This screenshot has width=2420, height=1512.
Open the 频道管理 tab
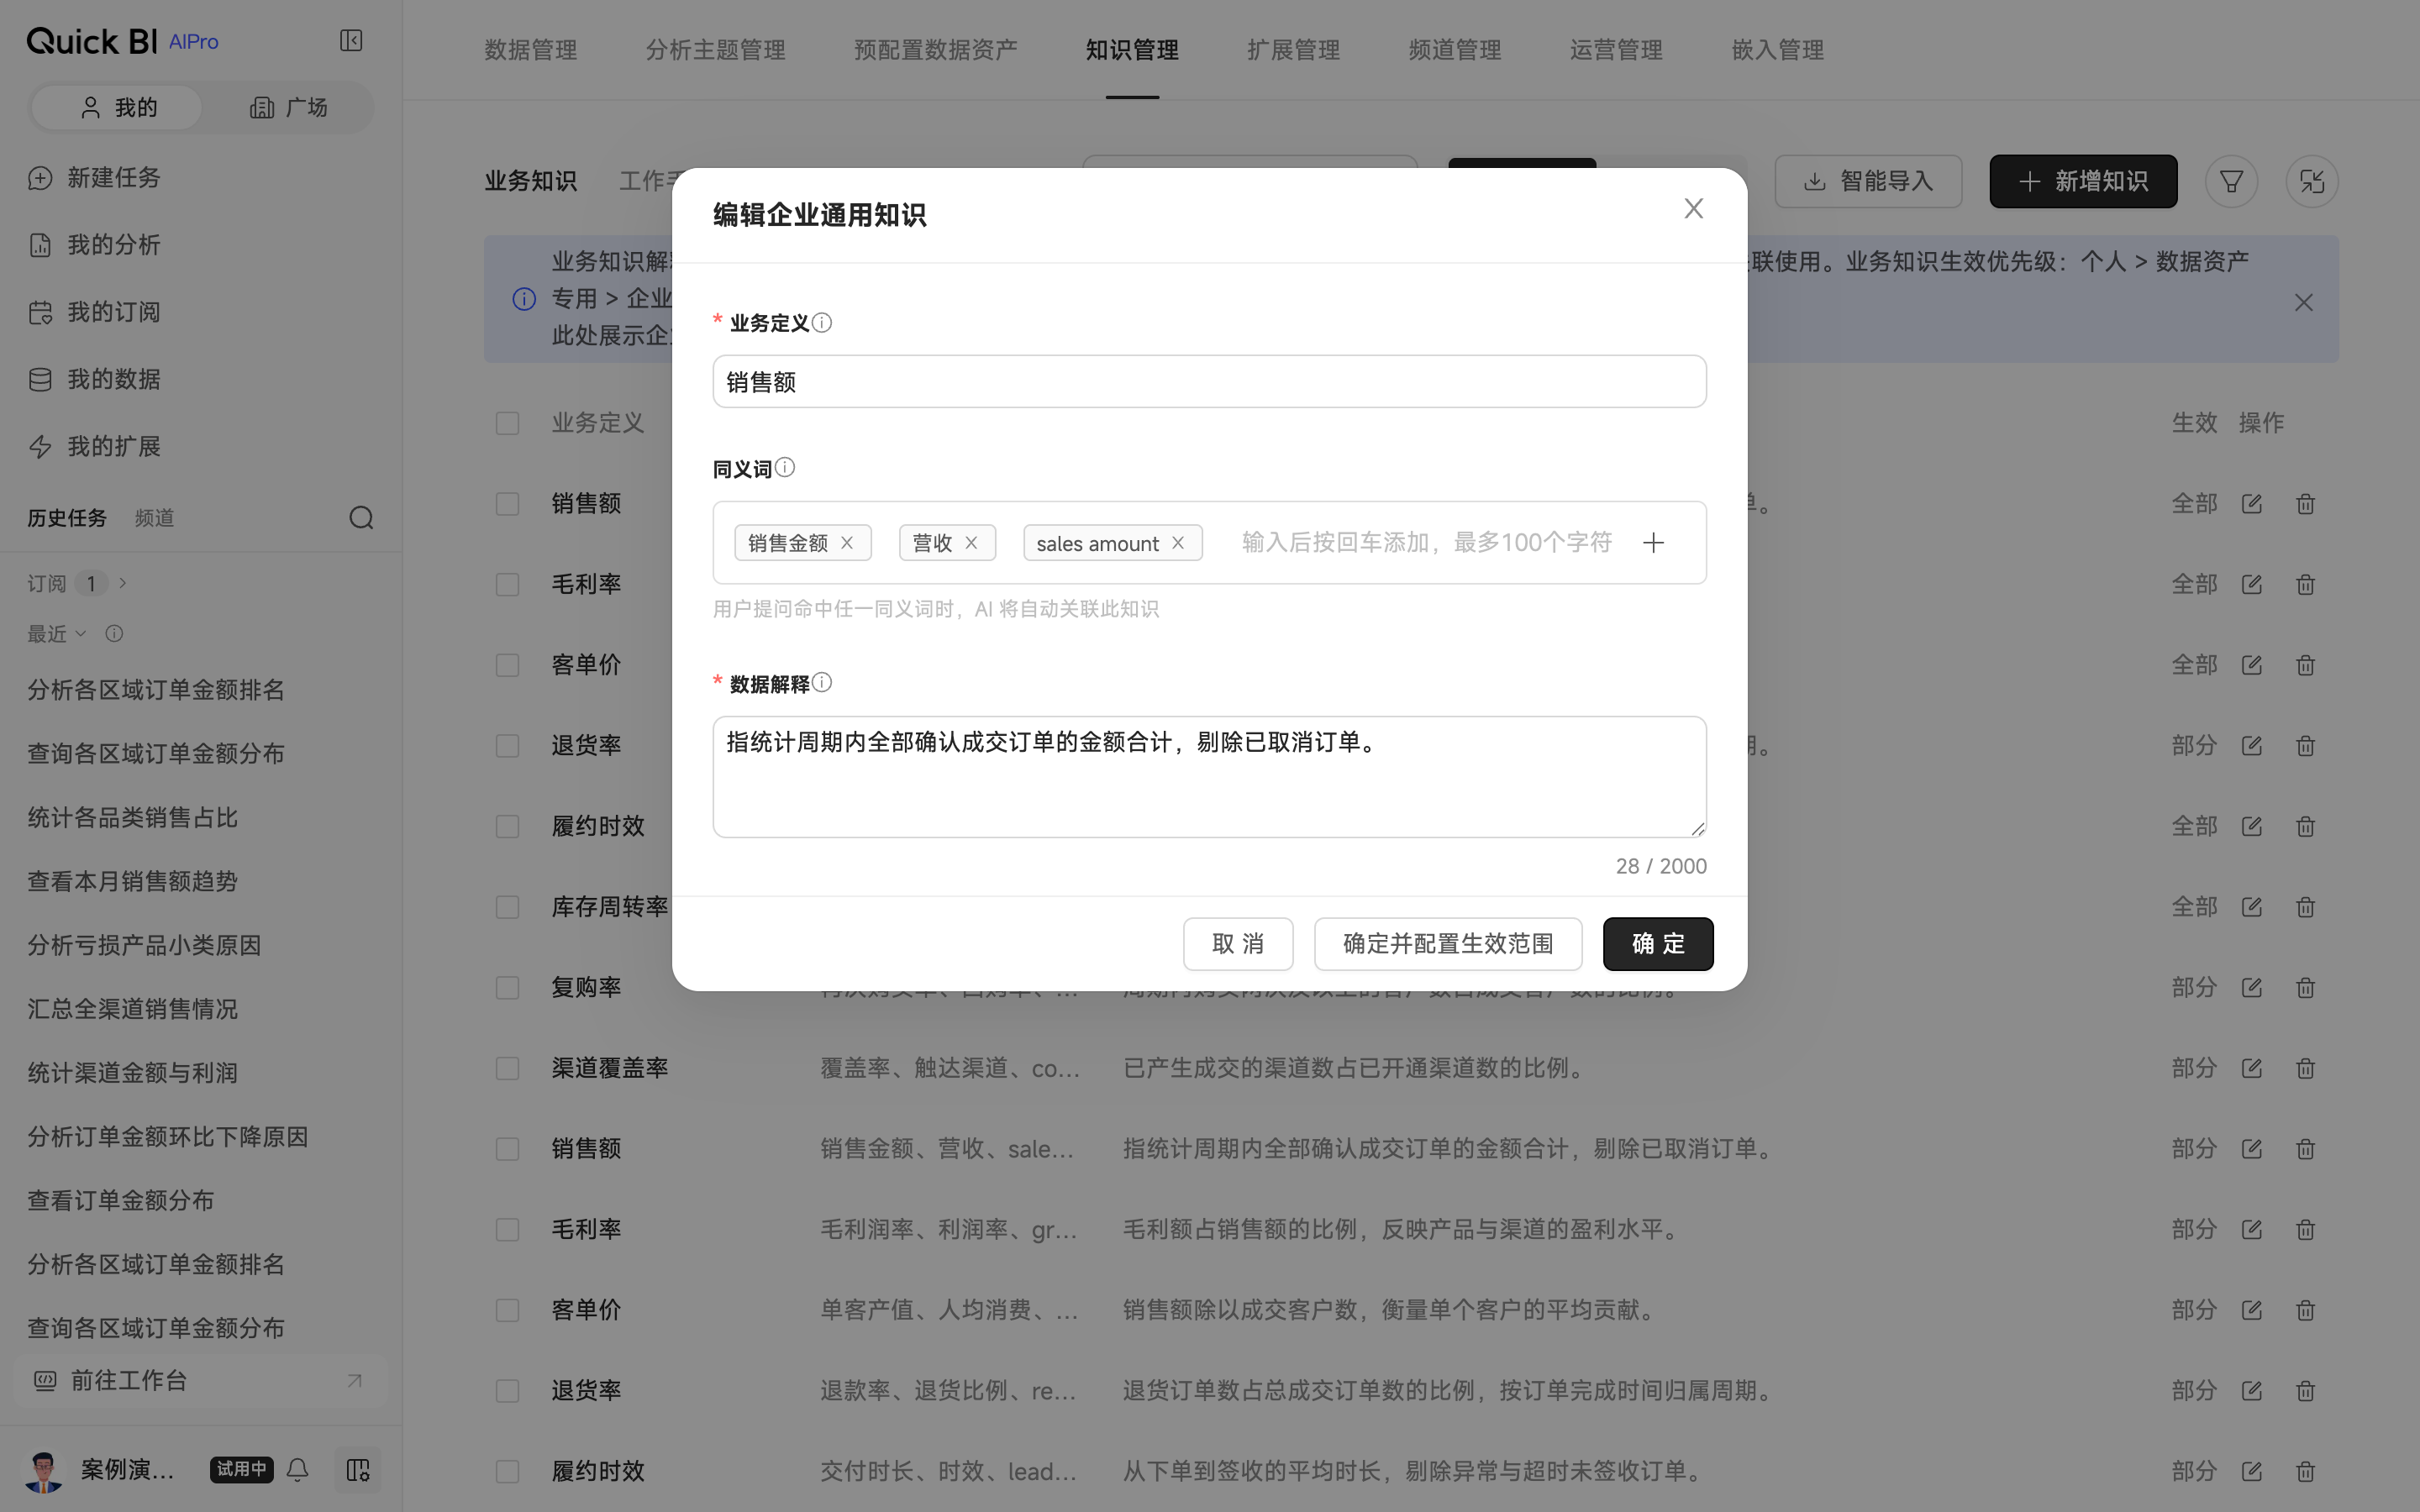click(1454, 50)
